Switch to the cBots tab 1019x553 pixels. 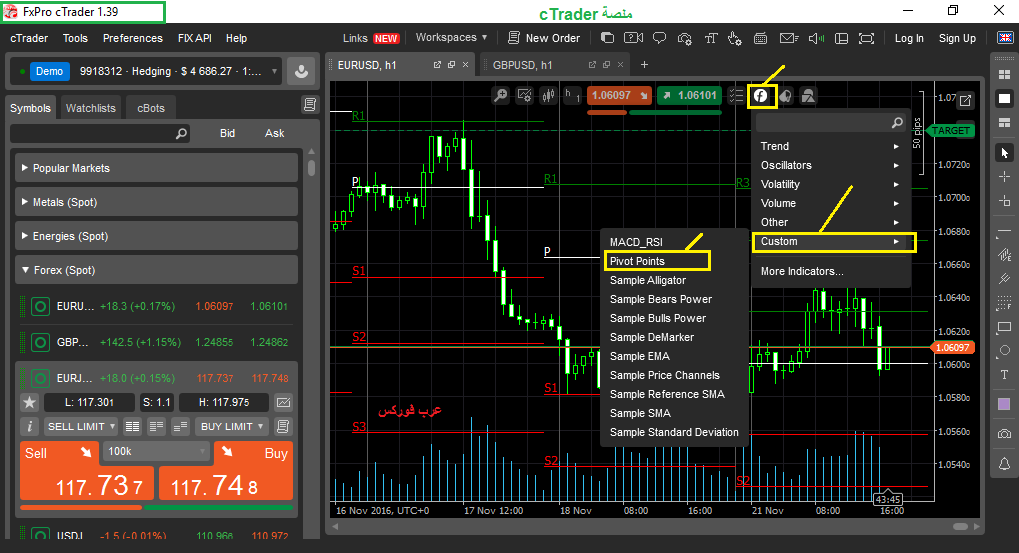click(x=151, y=108)
